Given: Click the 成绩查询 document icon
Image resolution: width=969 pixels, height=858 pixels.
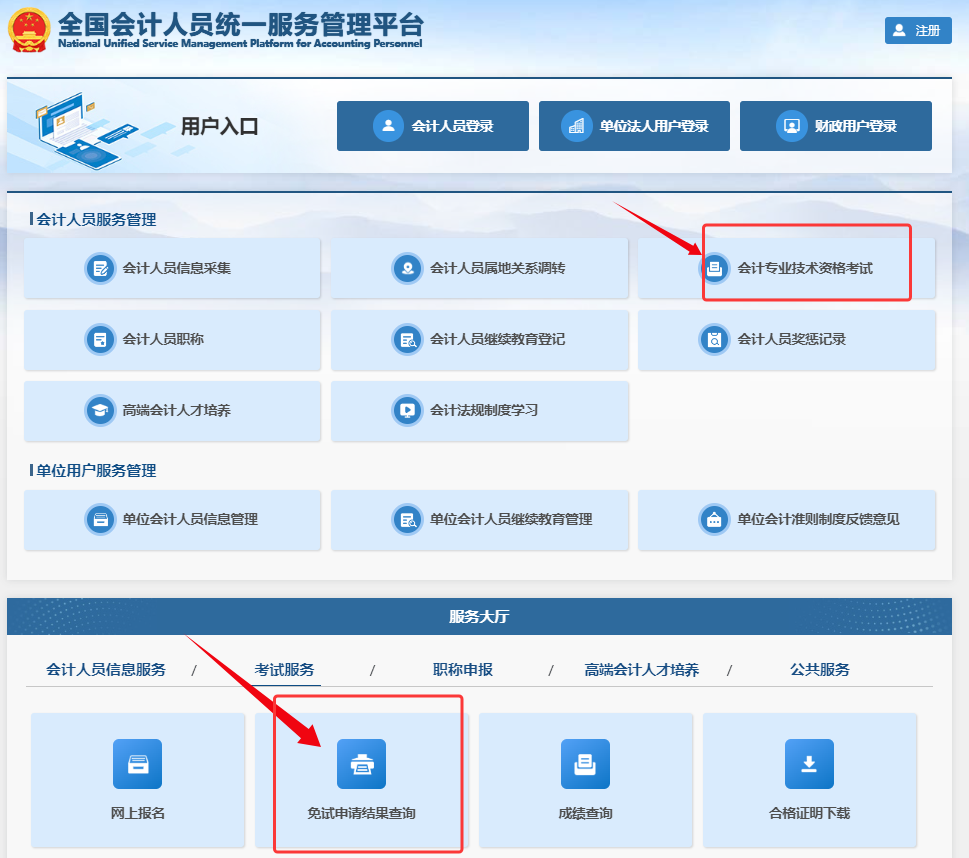Looking at the screenshot, I should pos(585,764).
